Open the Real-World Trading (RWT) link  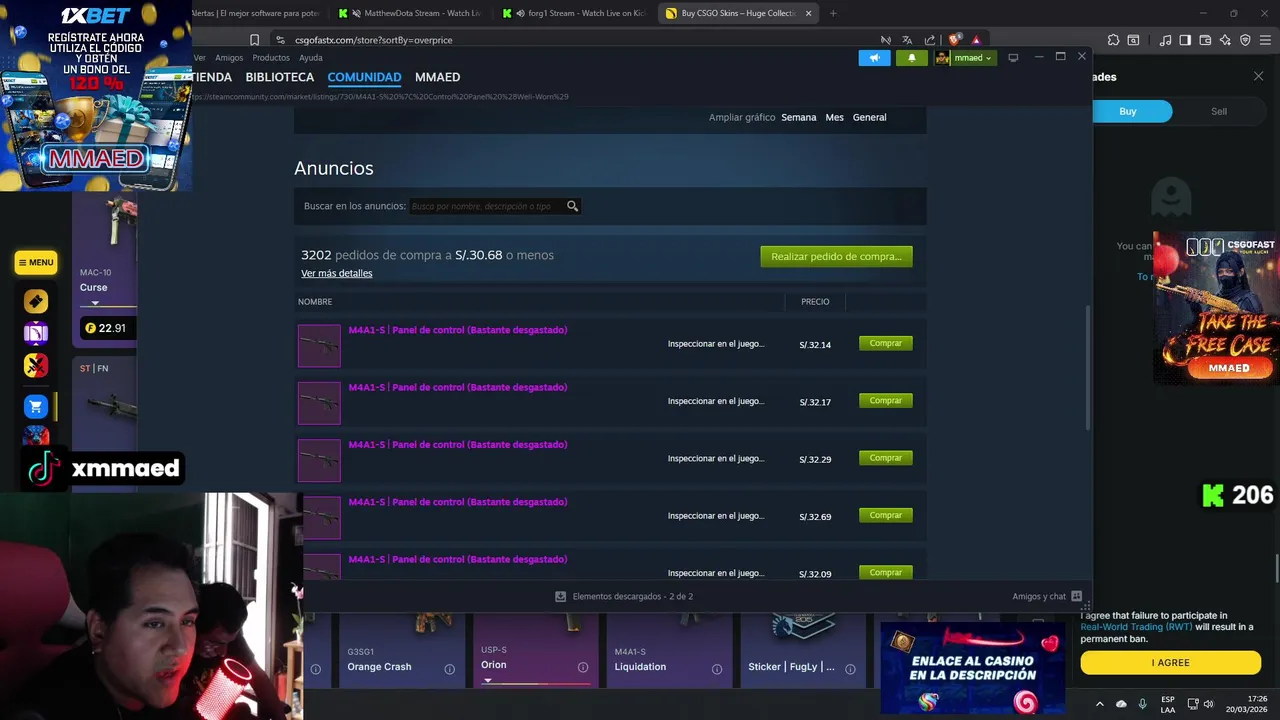coord(1135,627)
